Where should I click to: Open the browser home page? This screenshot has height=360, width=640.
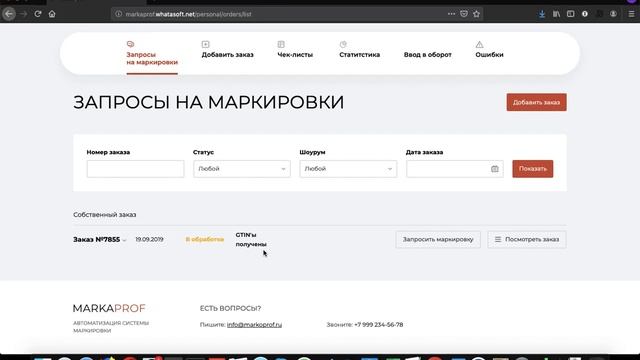click(52, 14)
